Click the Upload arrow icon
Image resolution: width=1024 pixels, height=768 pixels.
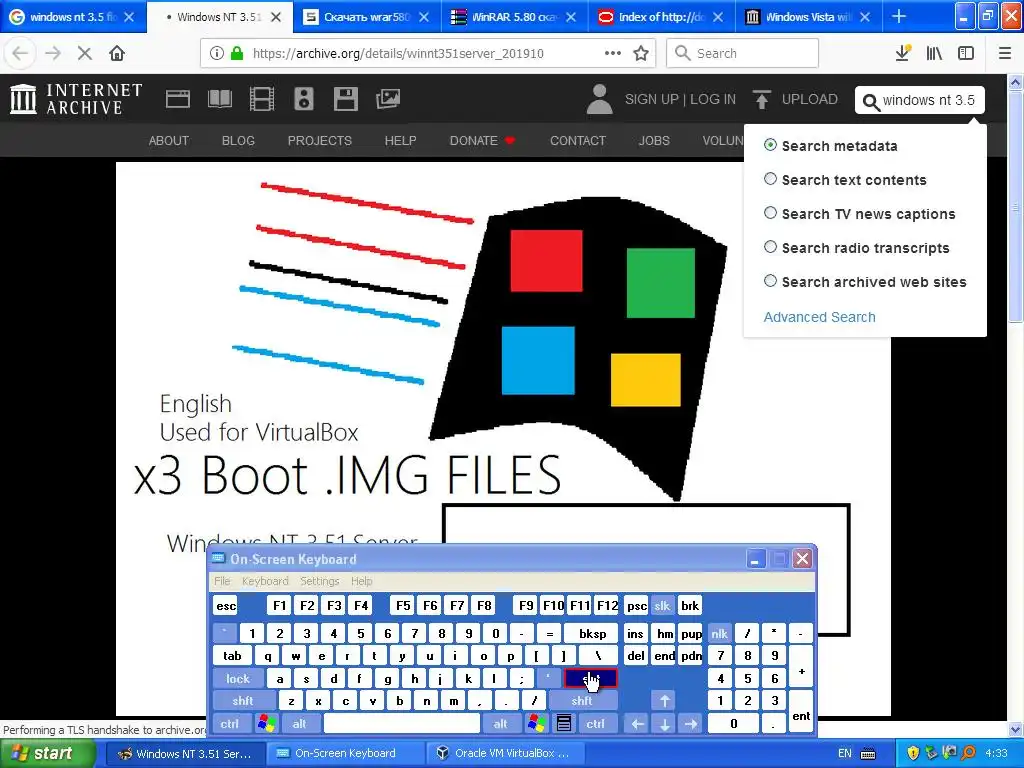pos(761,99)
